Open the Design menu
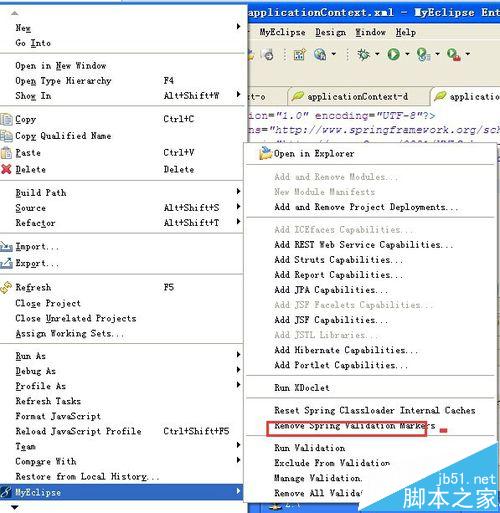Image resolution: width=500 pixels, height=513 pixels. click(x=330, y=32)
